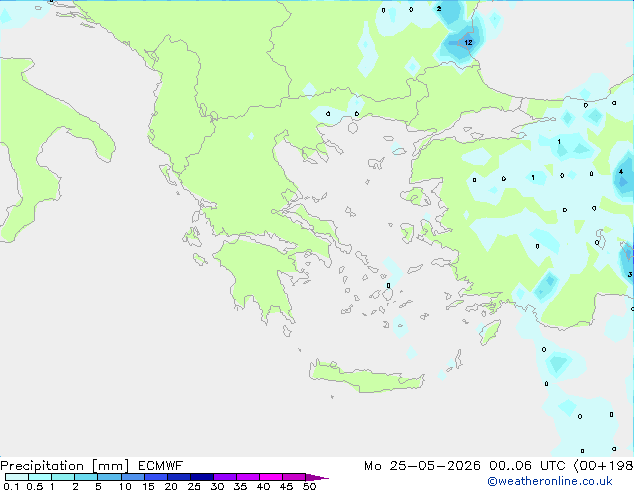This screenshot has height=490, width=634.
Task: Click the 'Precipitation [mm]' label
Action: coord(64,466)
